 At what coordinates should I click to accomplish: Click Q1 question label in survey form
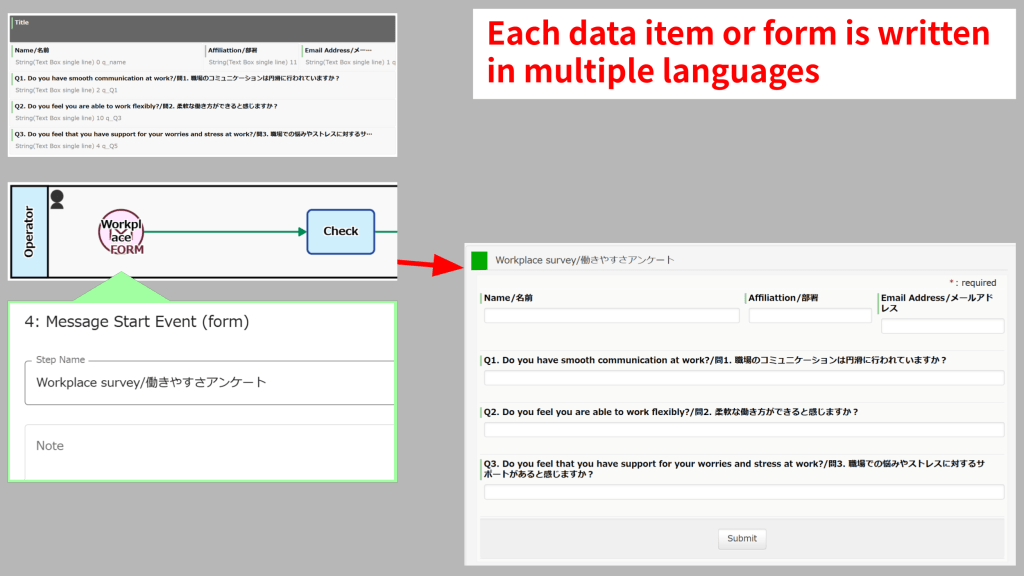pyautogui.click(x=715, y=360)
